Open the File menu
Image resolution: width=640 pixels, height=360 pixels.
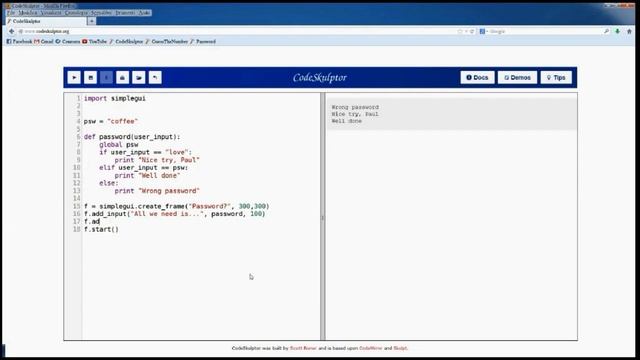[11, 13]
